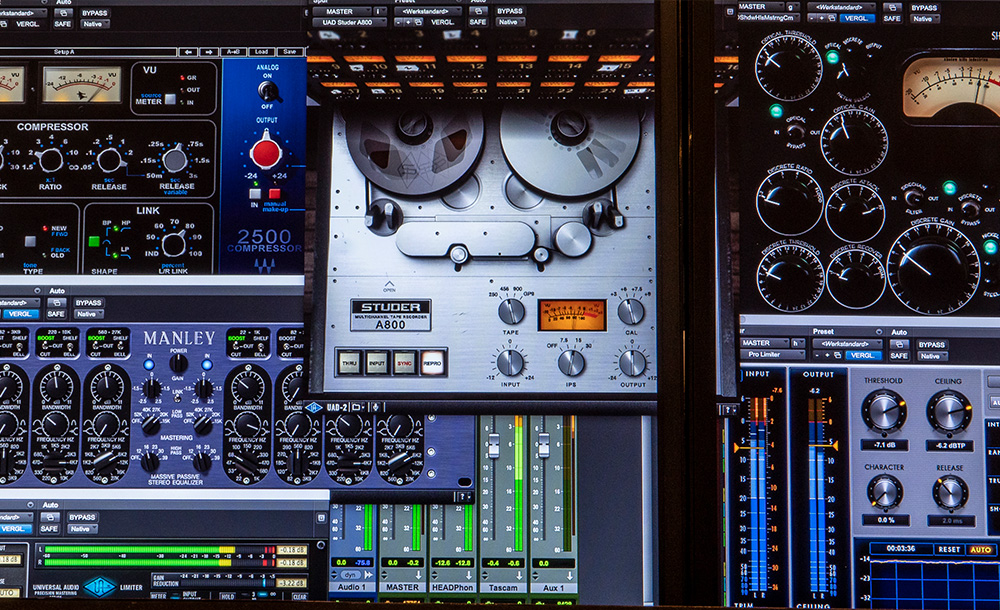Click the Optical Threshold knob on the compressor
Image resolution: width=1000 pixels, height=610 pixels.
[x=788, y=68]
